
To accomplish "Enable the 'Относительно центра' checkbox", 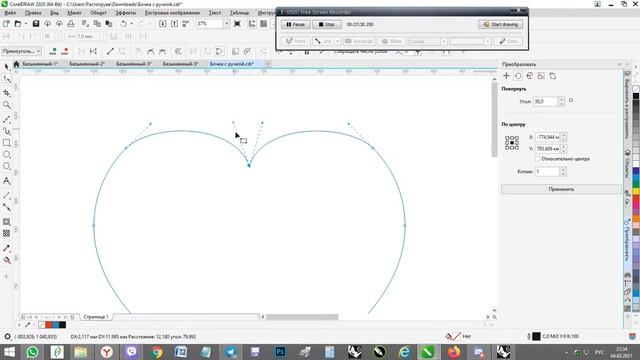I will [x=538, y=159].
